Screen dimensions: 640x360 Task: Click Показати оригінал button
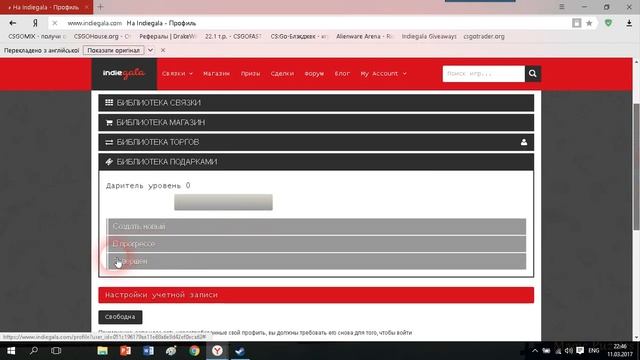[x=113, y=50]
